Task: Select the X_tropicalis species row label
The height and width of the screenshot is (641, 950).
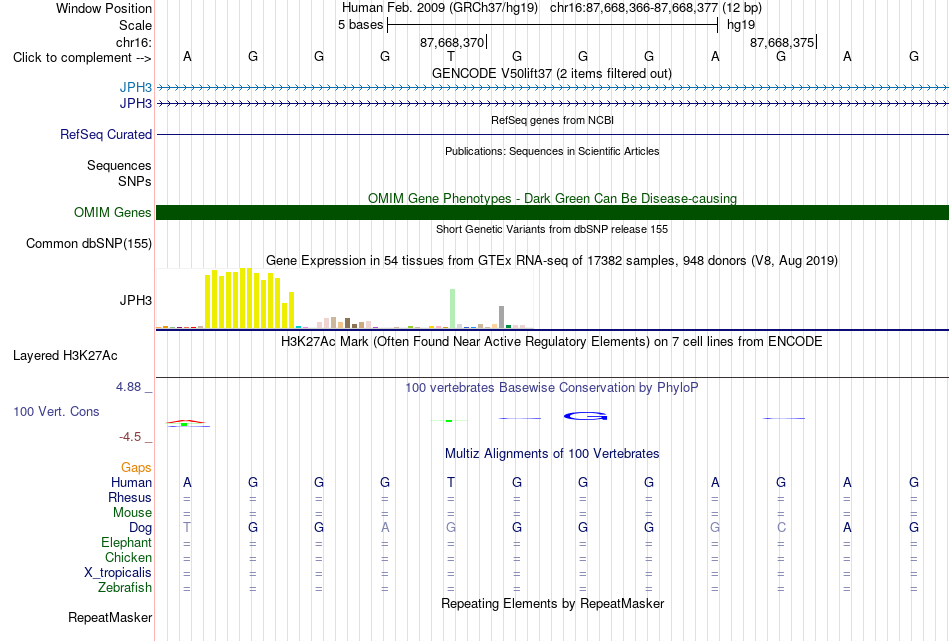Action: point(118,573)
